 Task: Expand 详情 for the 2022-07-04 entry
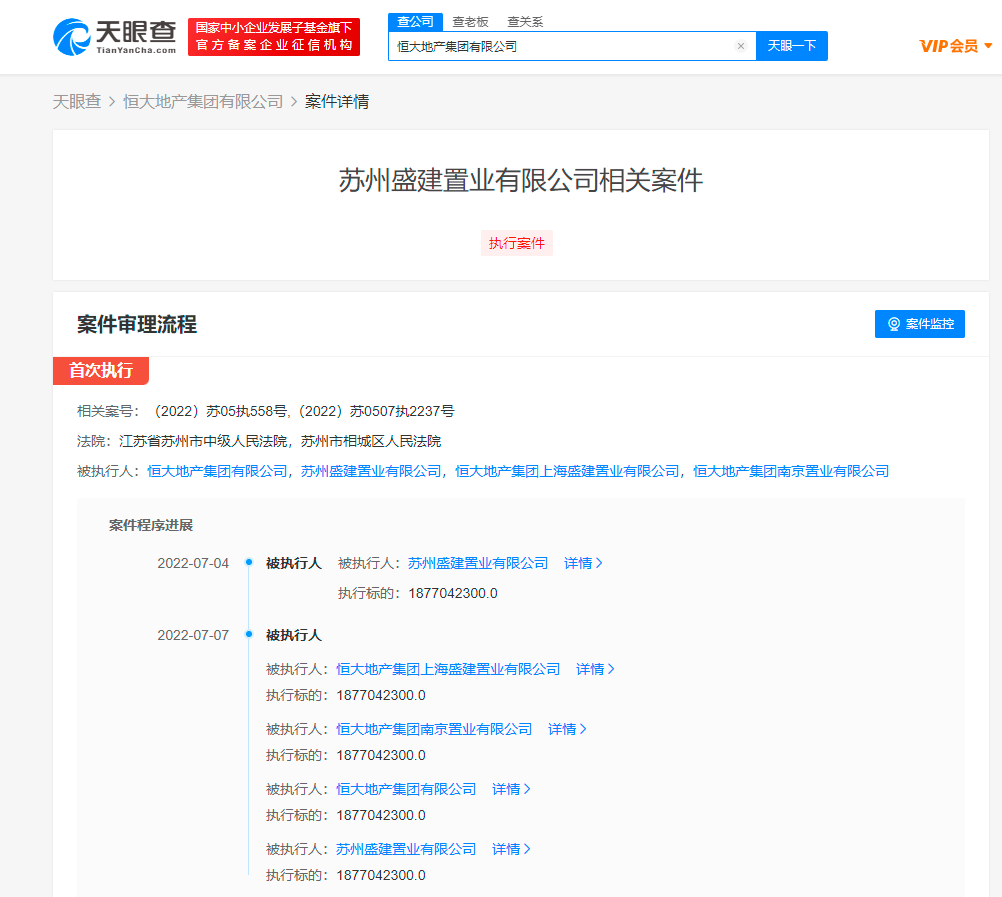(583, 563)
